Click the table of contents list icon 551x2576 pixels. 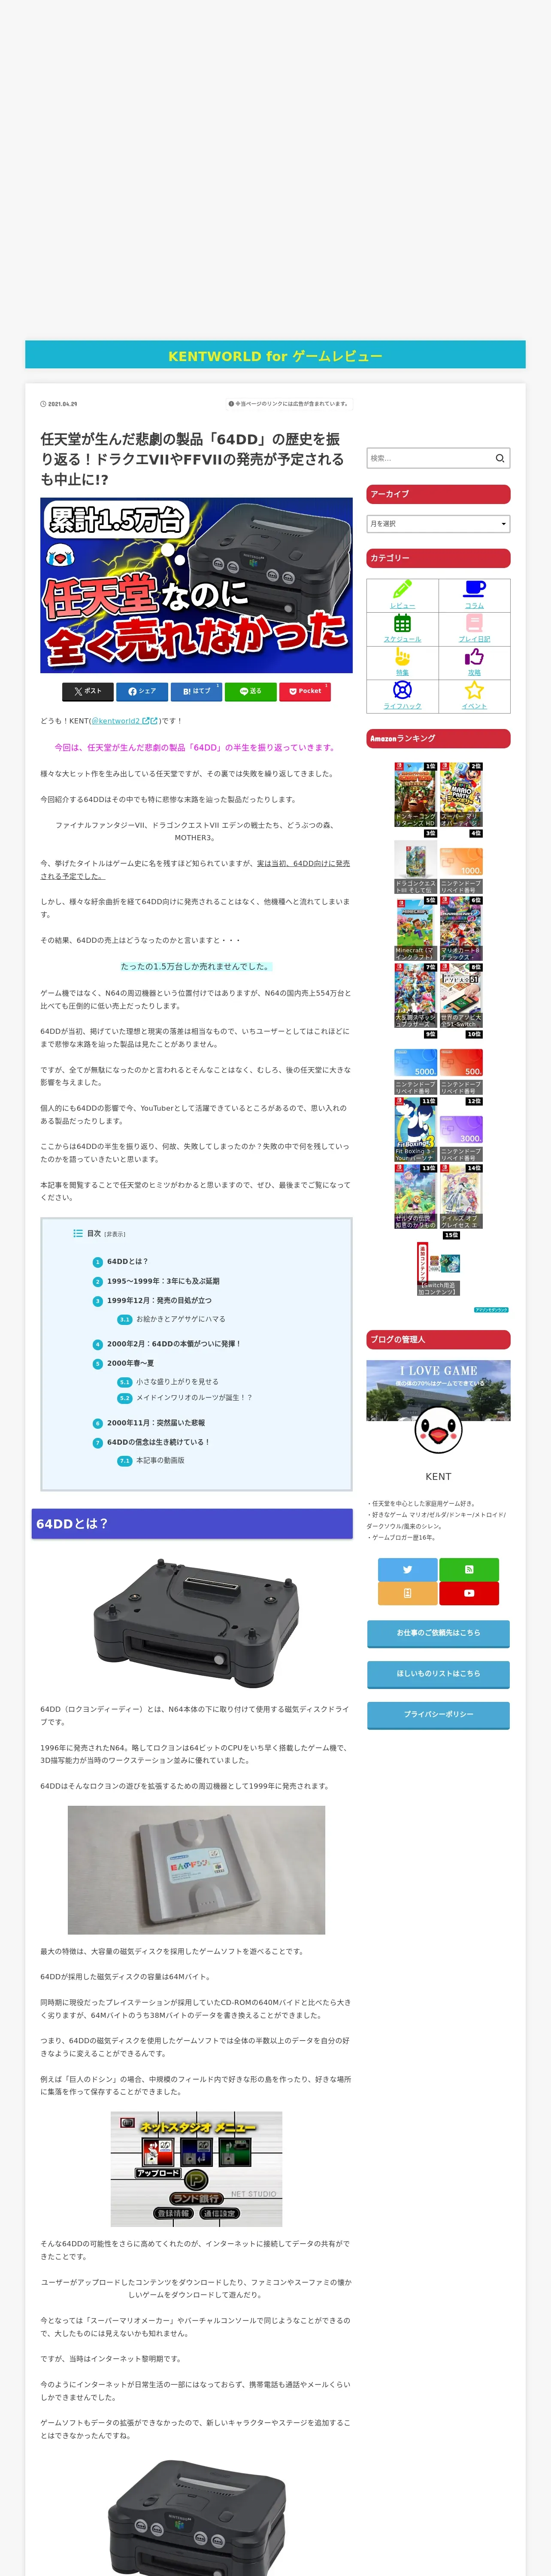click(x=78, y=1233)
